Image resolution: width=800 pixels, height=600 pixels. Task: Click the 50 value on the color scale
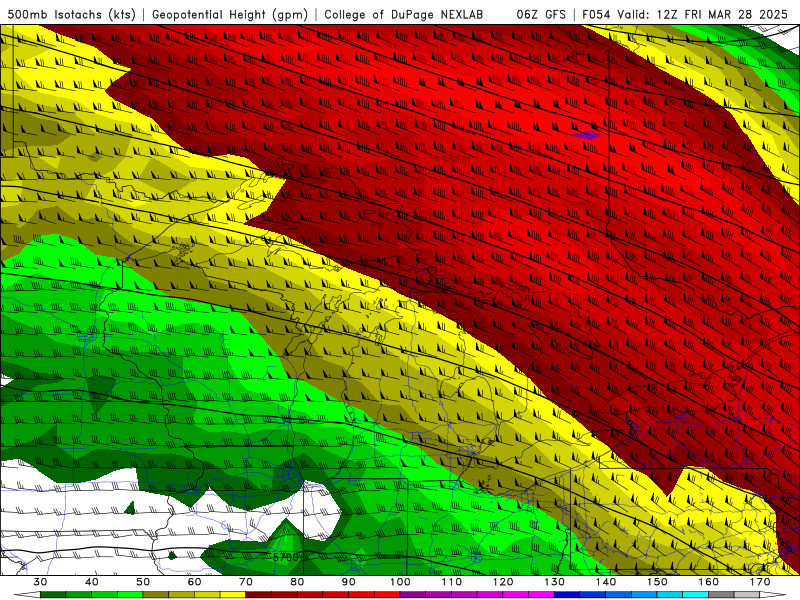click(x=143, y=582)
